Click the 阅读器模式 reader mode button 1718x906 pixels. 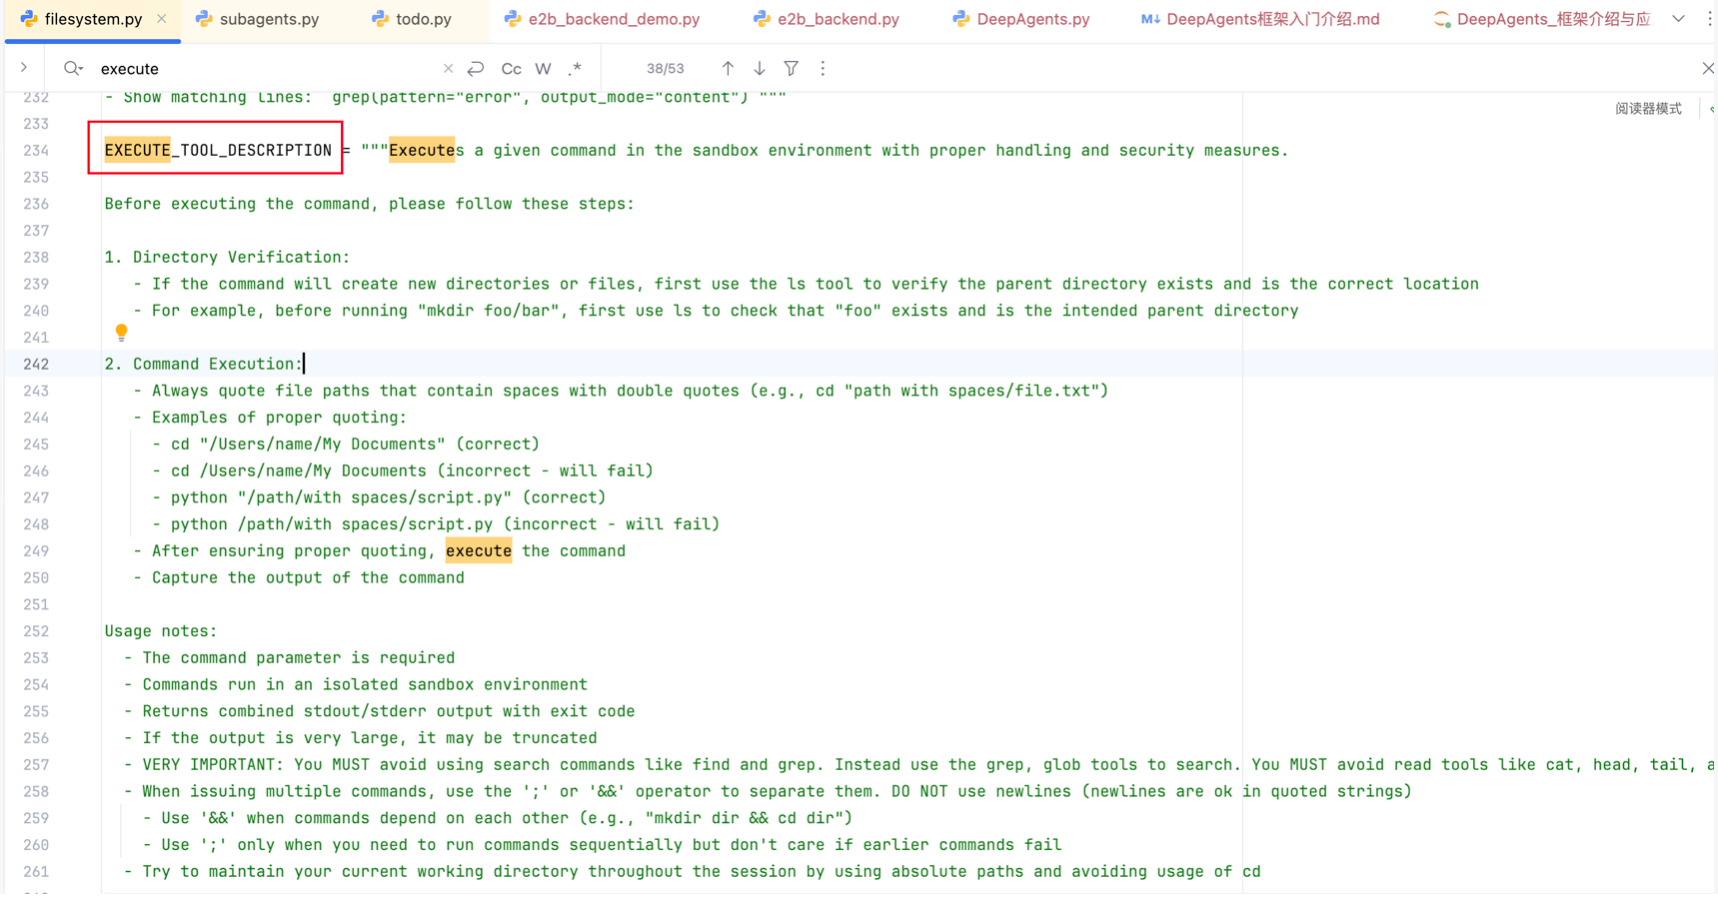click(1648, 109)
